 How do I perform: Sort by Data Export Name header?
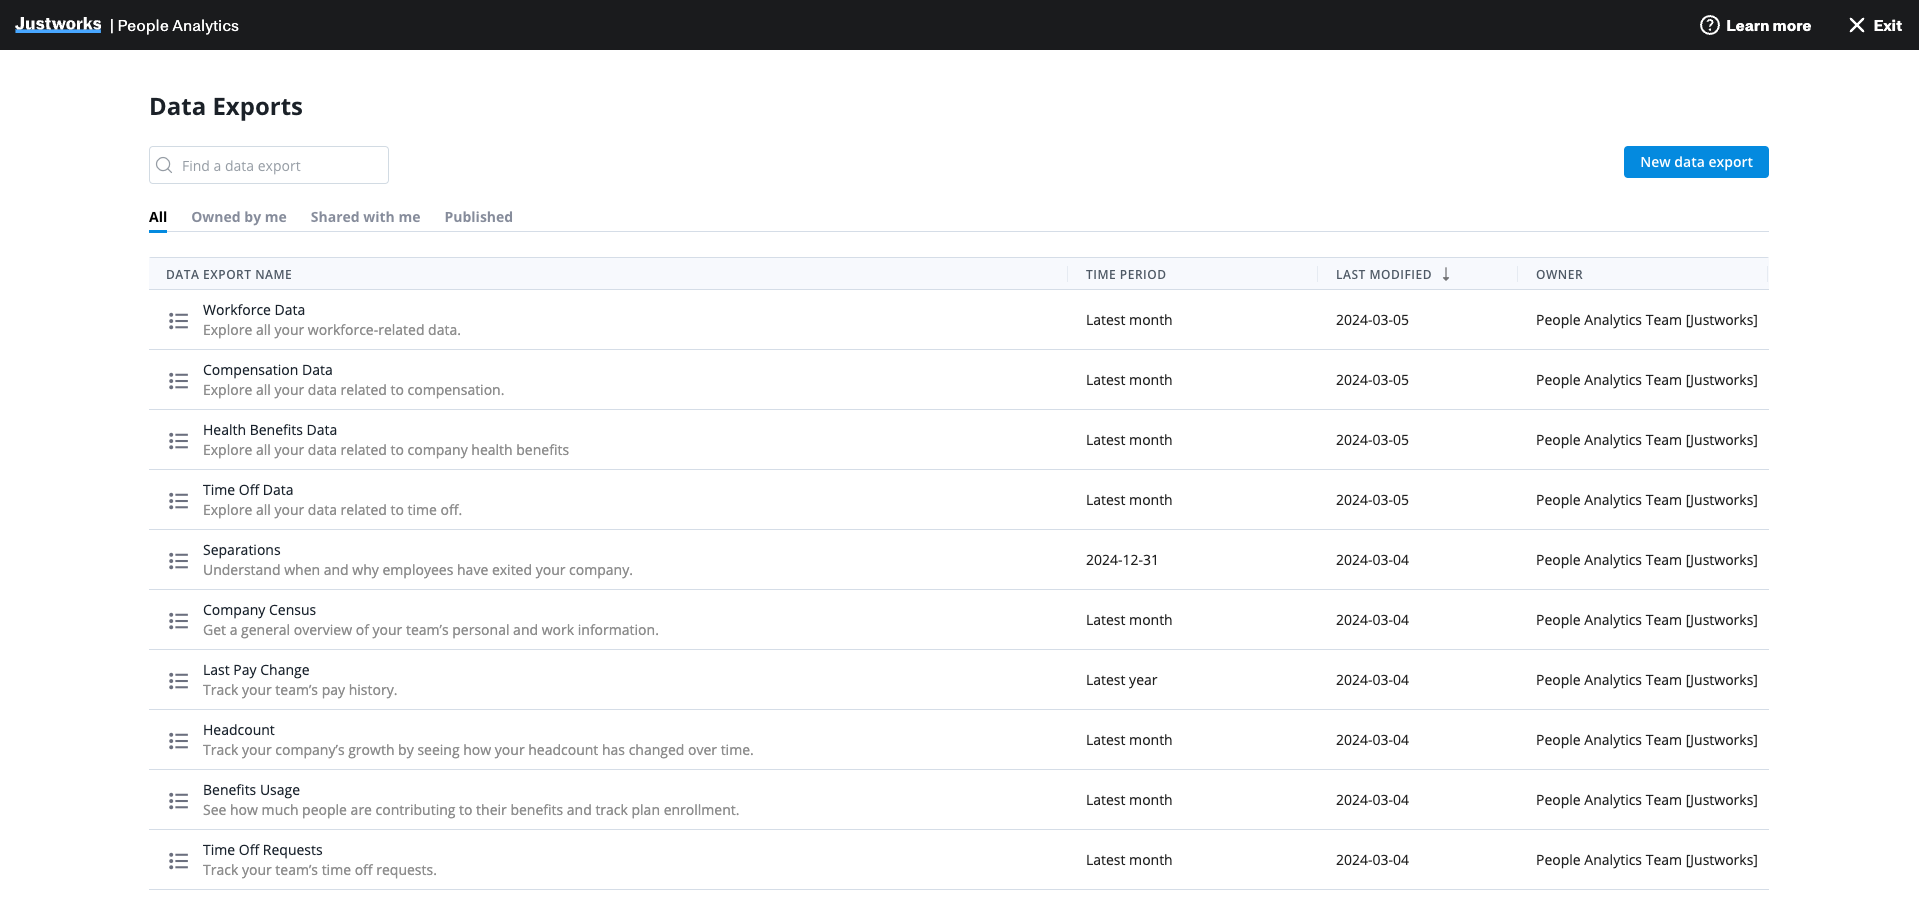click(229, 274)
